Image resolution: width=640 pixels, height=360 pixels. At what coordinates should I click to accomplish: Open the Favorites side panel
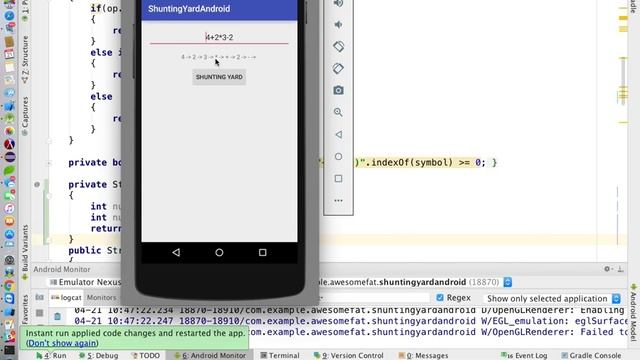point(25,309)
